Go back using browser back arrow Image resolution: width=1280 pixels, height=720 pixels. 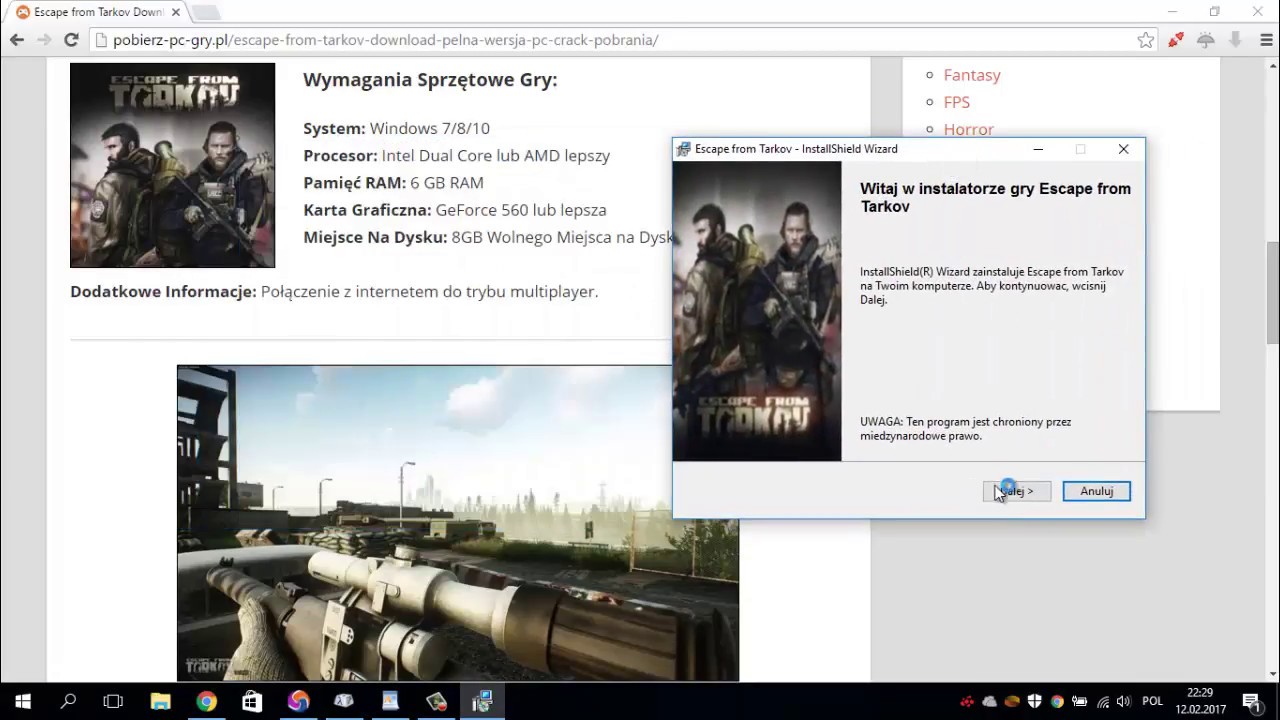pyautogui.click(x=17, y=40)
